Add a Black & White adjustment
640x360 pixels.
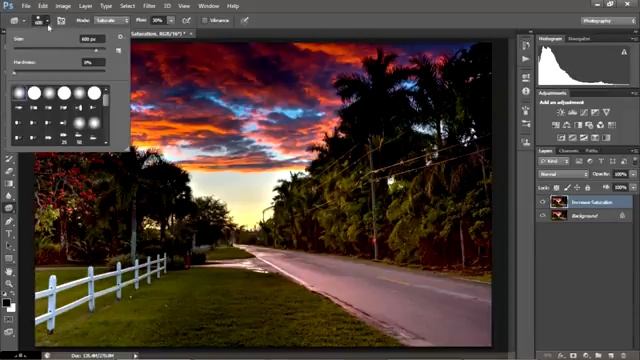click(578, 125)
